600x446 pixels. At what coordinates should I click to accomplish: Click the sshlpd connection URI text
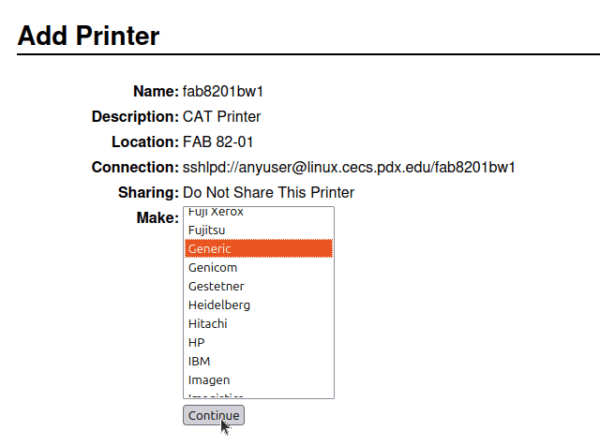click(x=348, y=167)
